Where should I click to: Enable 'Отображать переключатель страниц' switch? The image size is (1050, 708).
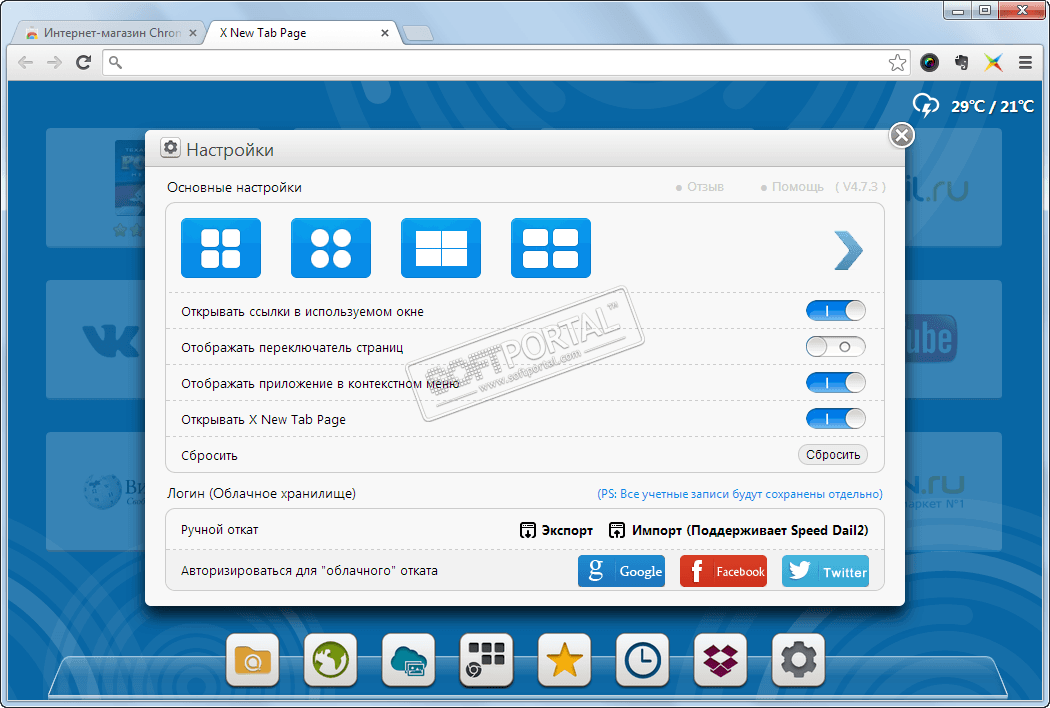[836, 347]
